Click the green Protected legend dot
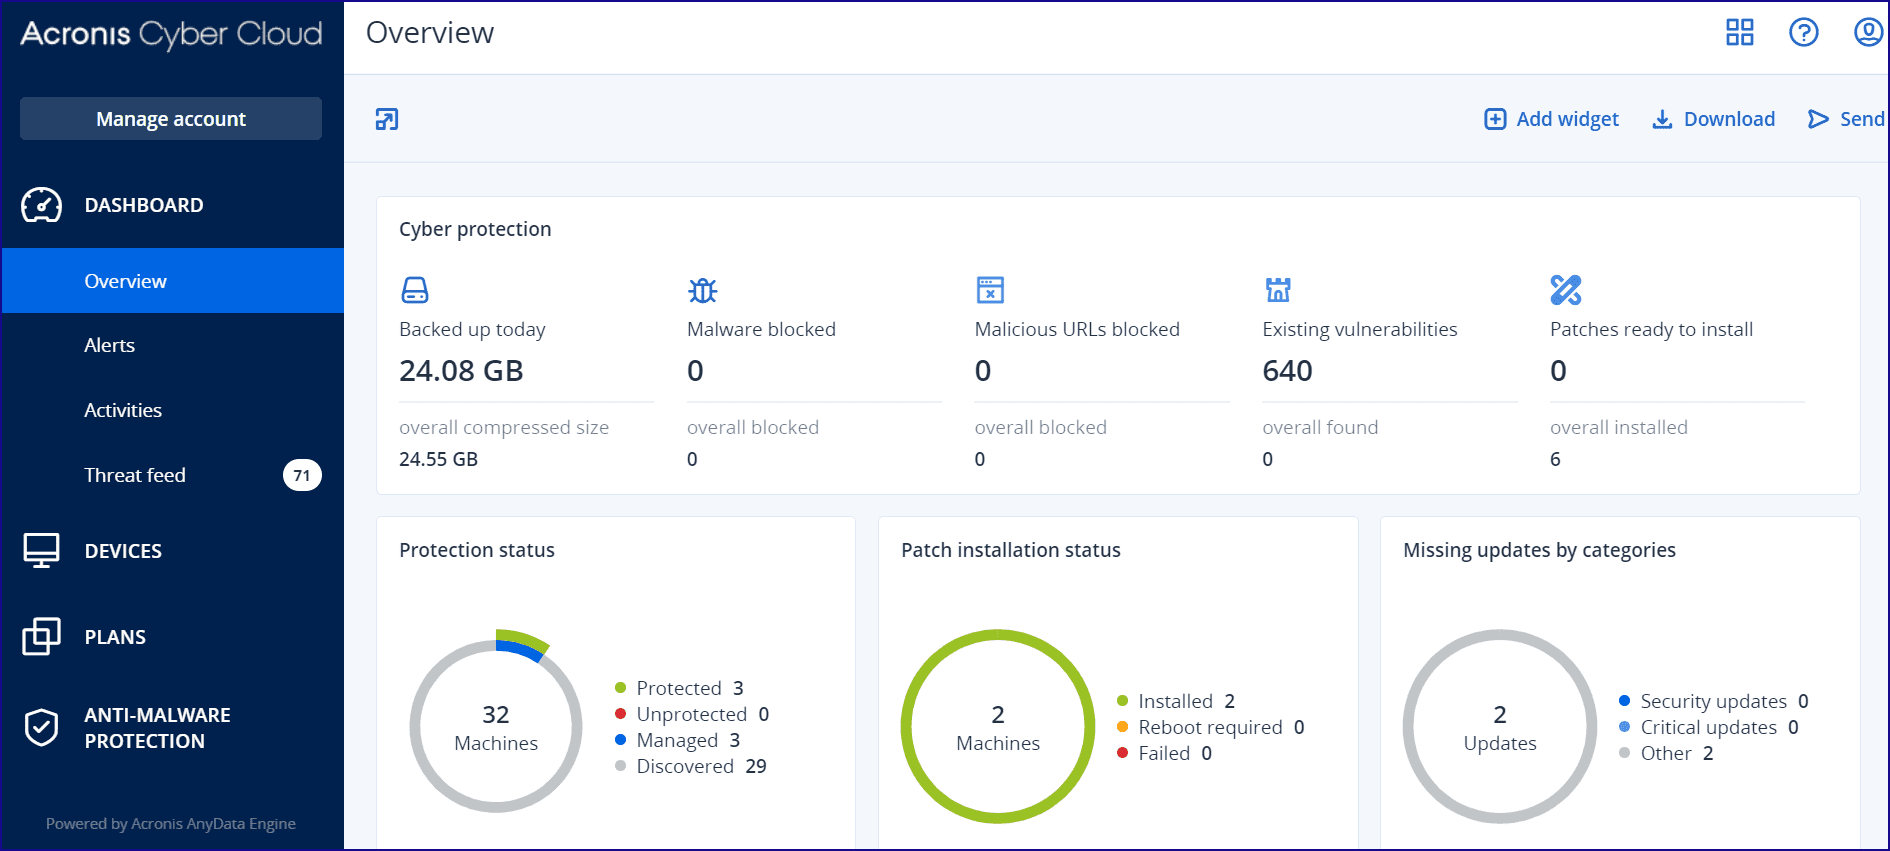 coord(620,688)
